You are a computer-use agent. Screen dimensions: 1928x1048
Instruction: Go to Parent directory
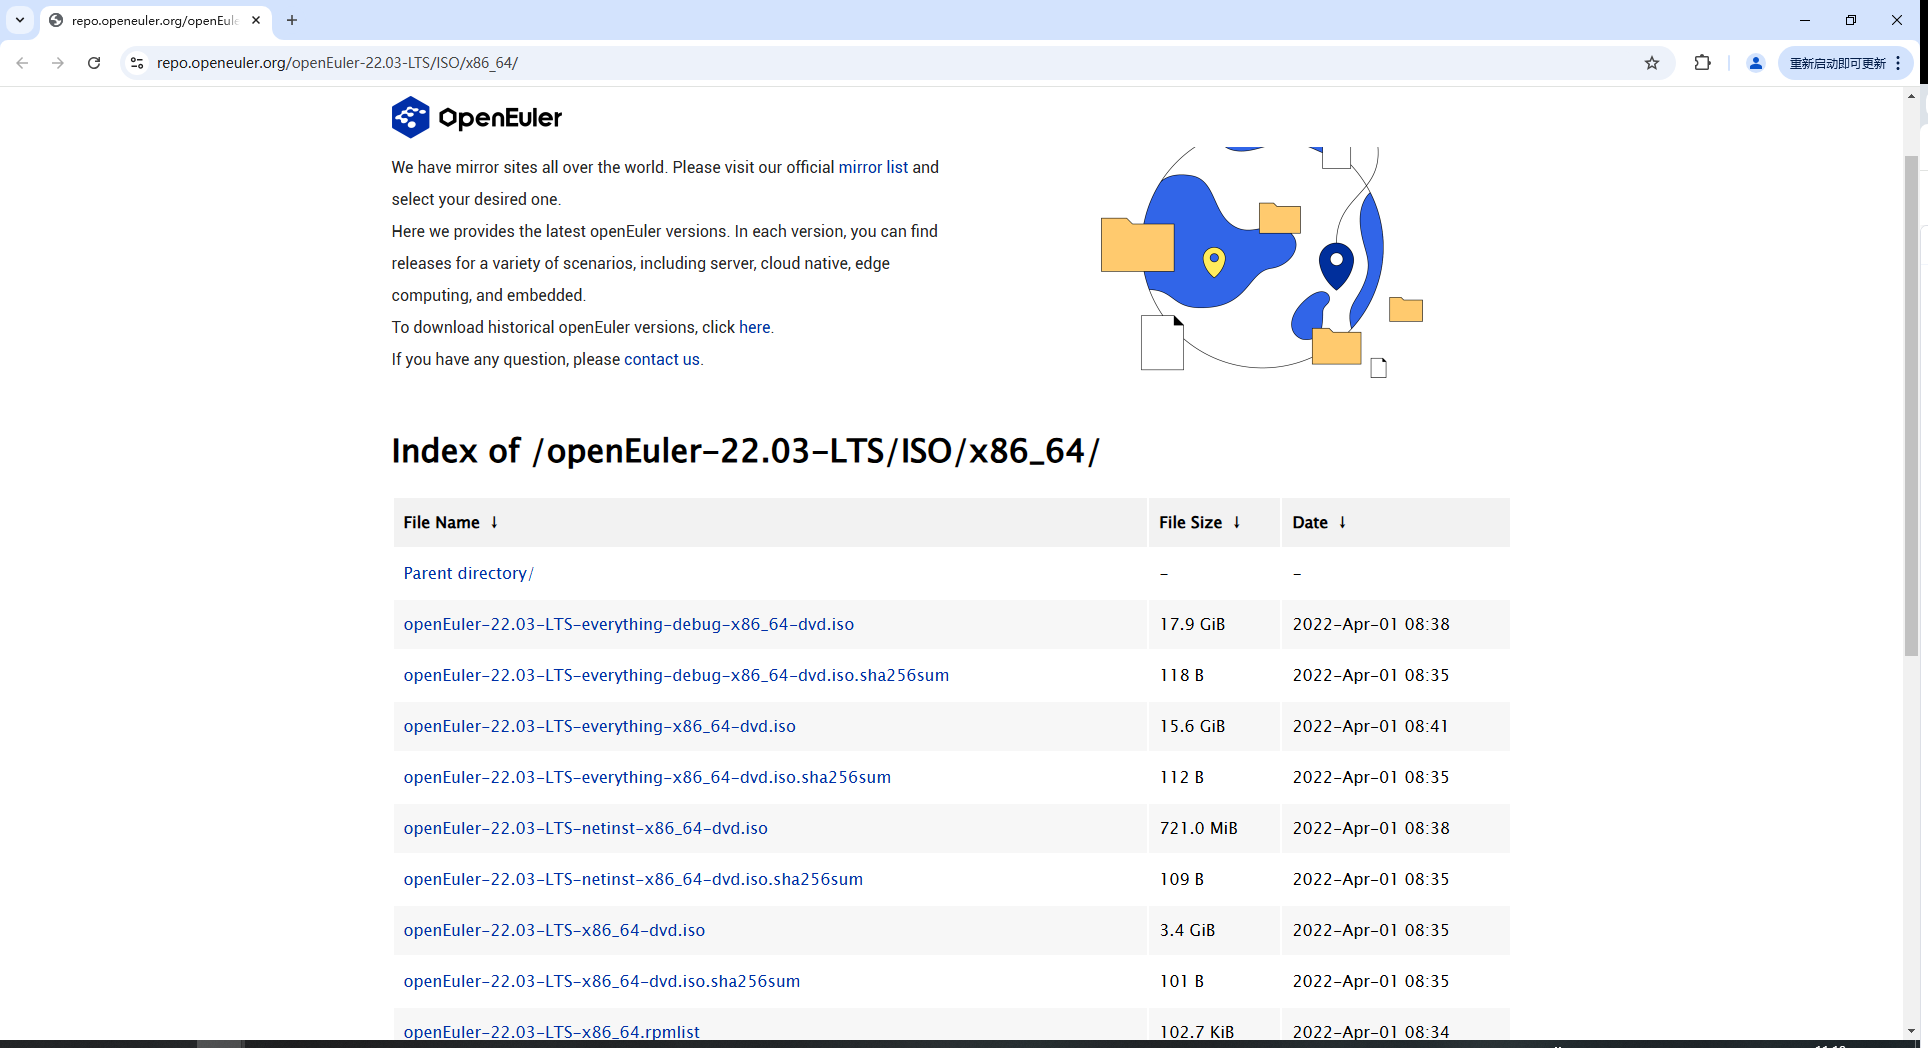click(468, 573)
